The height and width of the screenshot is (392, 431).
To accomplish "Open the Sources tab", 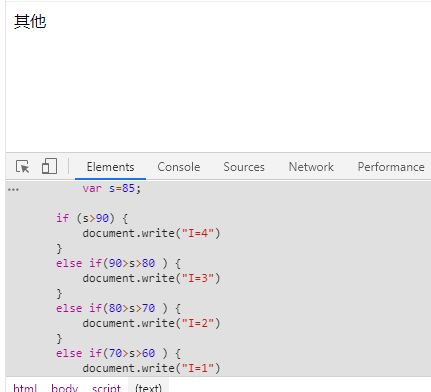I will pos(244,167).
